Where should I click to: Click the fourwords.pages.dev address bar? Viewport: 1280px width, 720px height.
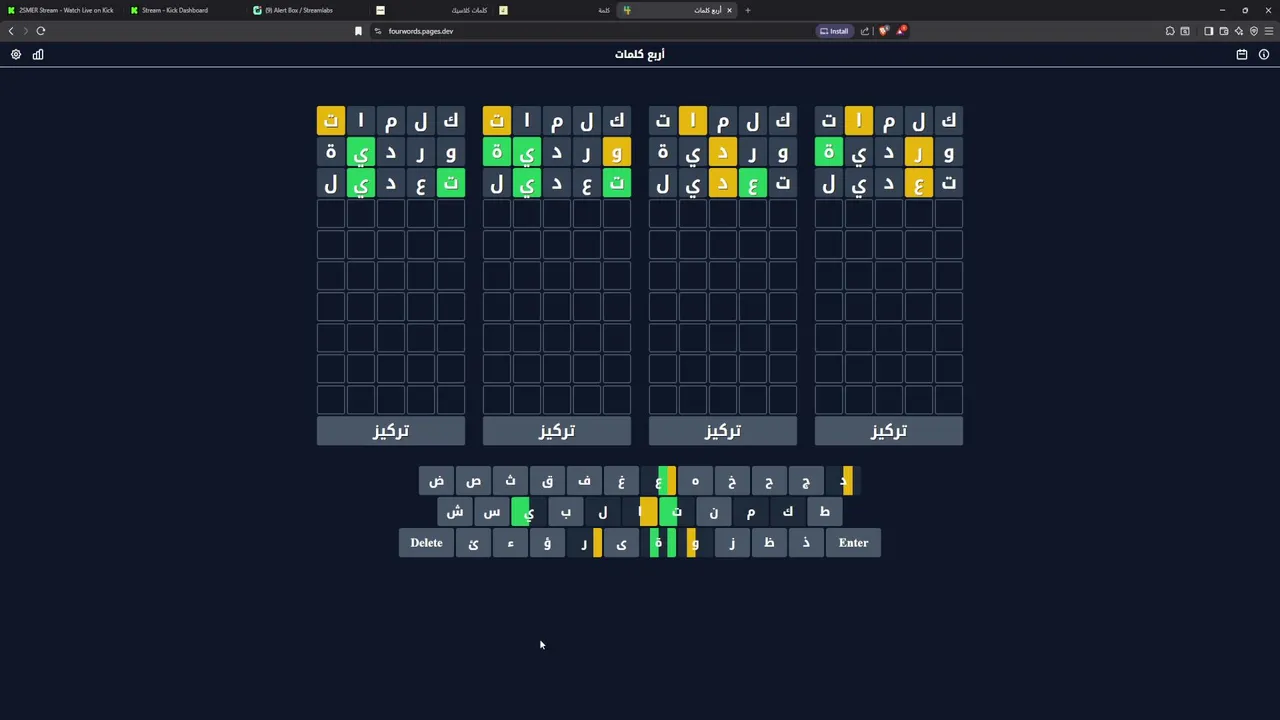pos(590,31)
